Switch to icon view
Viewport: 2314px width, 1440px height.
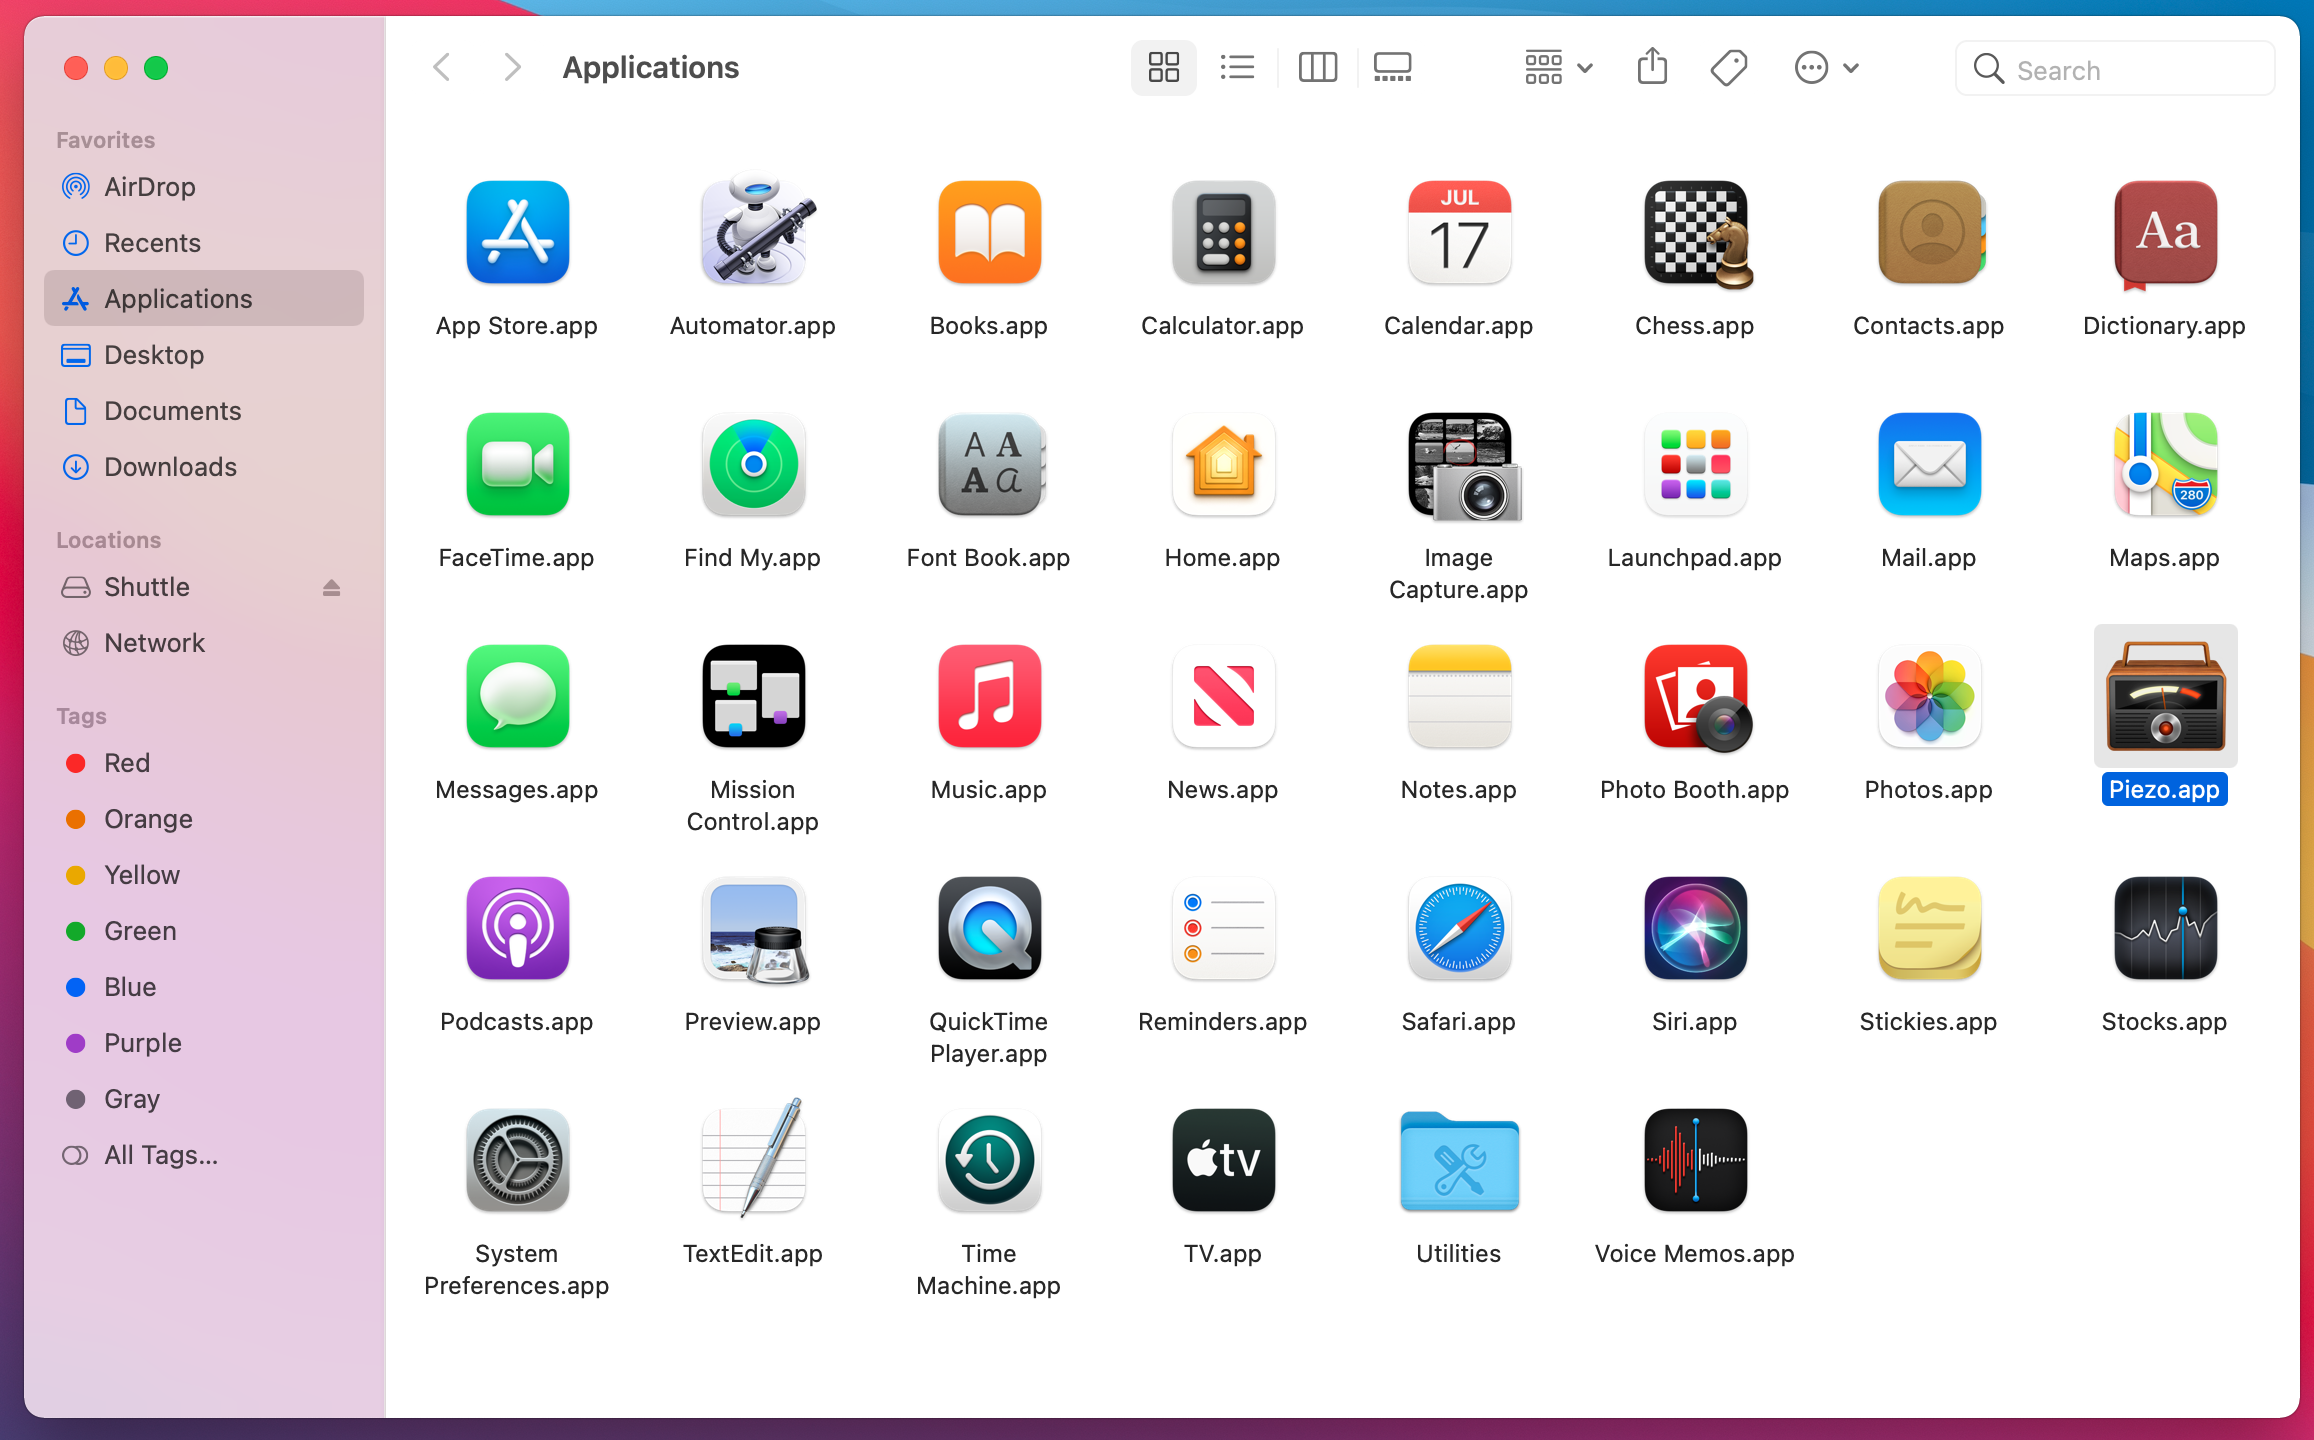[x=1163, y=68]
